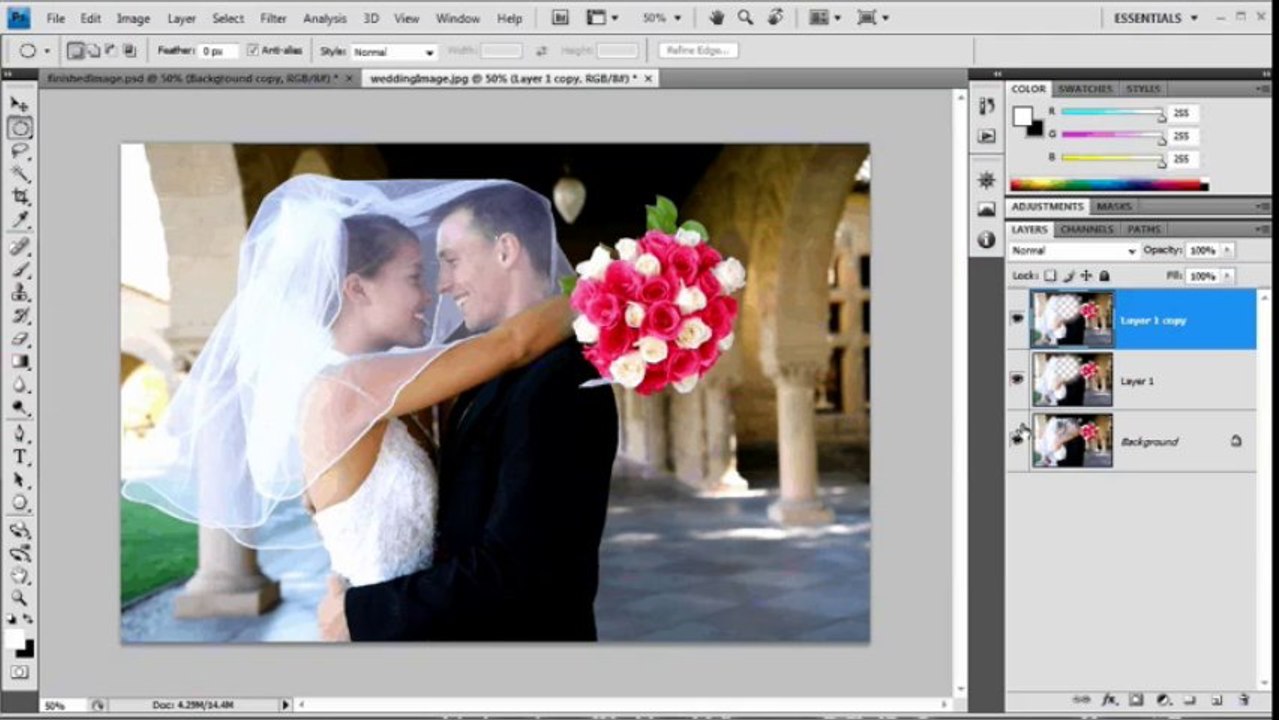Select the 3D Orbit camera tool
This screenshot has height=720, width=1279.
pos(20,553)
